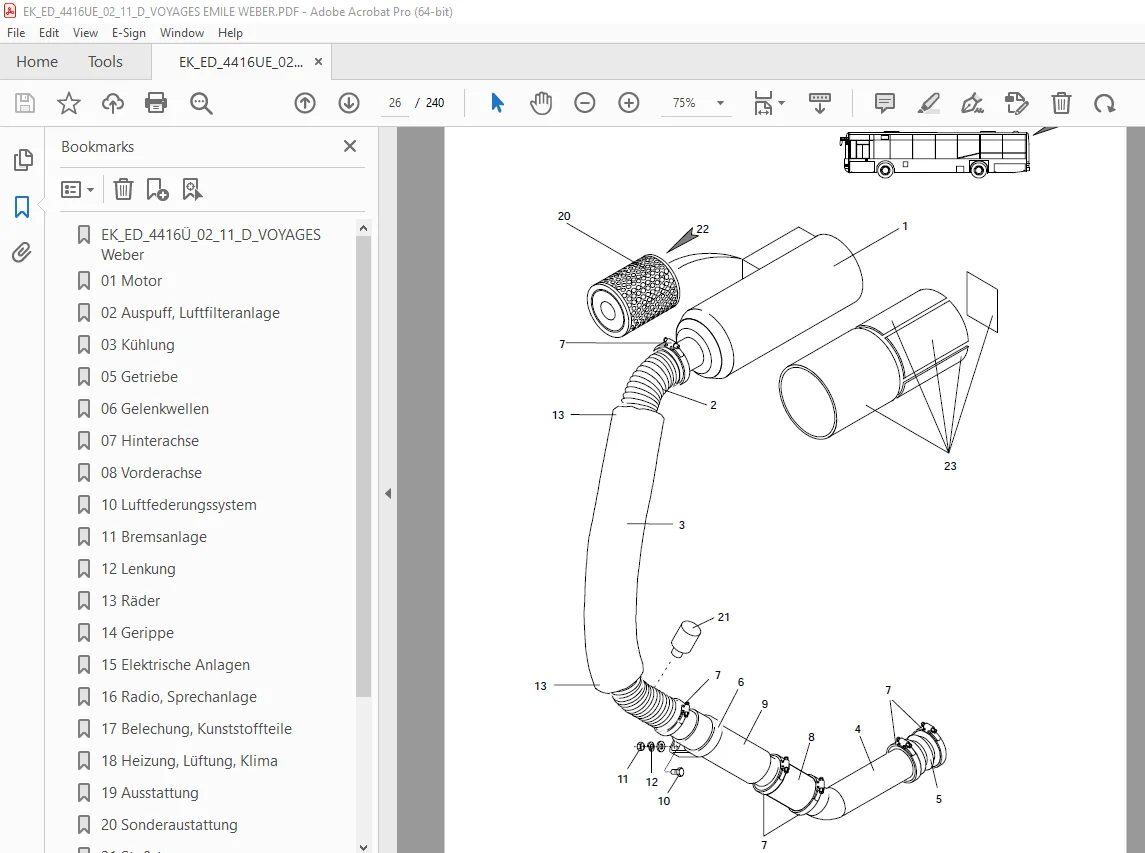Screen dimensions: 1145x853
Task: Open the File menu
Action: [16, 33]
